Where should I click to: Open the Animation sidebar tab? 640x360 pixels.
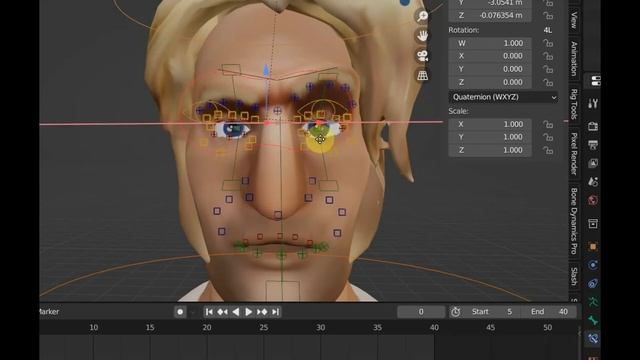click(574, 58)
